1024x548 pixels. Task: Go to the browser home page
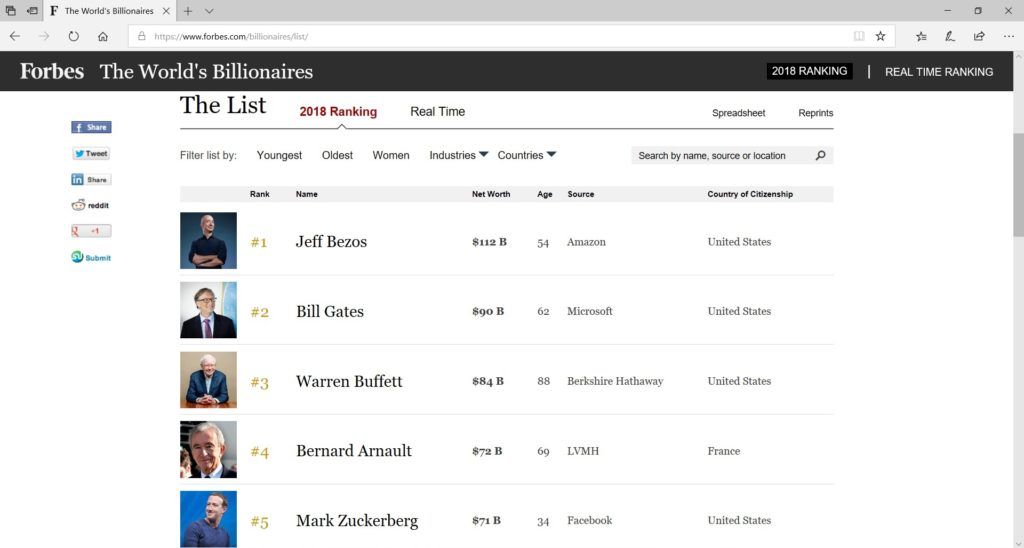[x=103, y=36]
